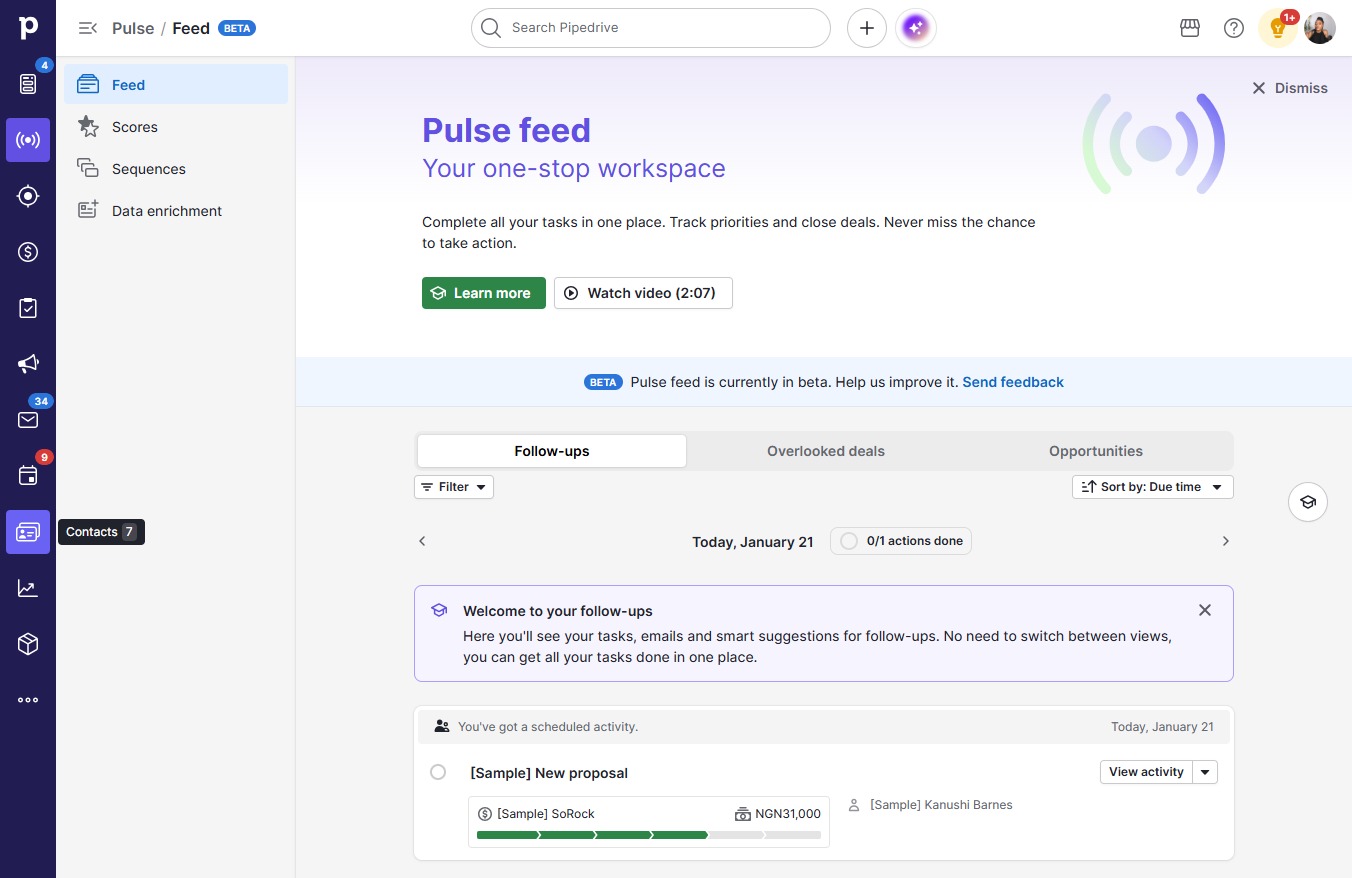1352x878 pixels.
Task: Open Contacts in the left sidebar
Action: tap(28, 532)
